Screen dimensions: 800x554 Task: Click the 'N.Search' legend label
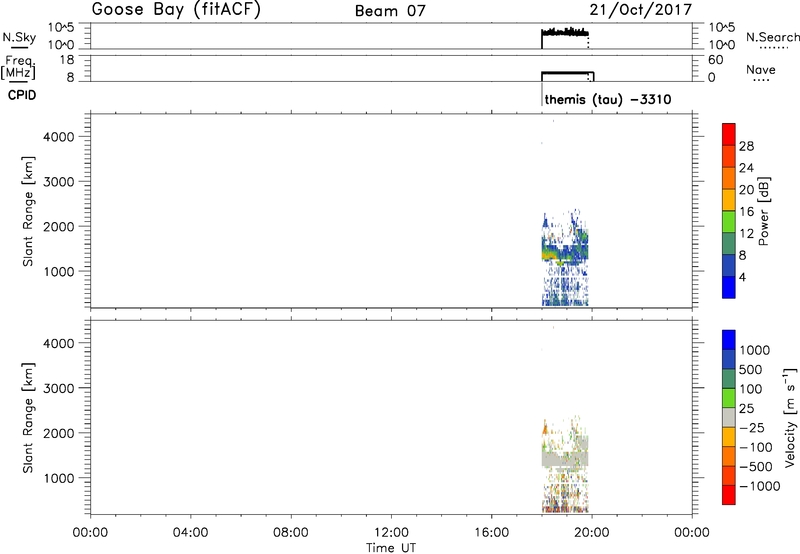773,37
